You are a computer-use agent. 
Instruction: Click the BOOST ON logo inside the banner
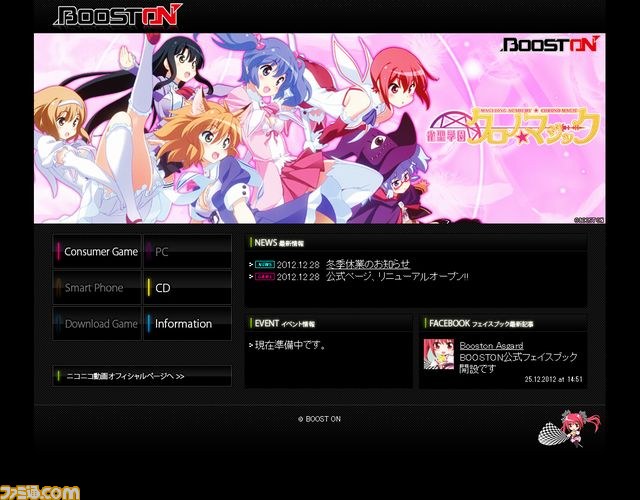coord(551,44)
